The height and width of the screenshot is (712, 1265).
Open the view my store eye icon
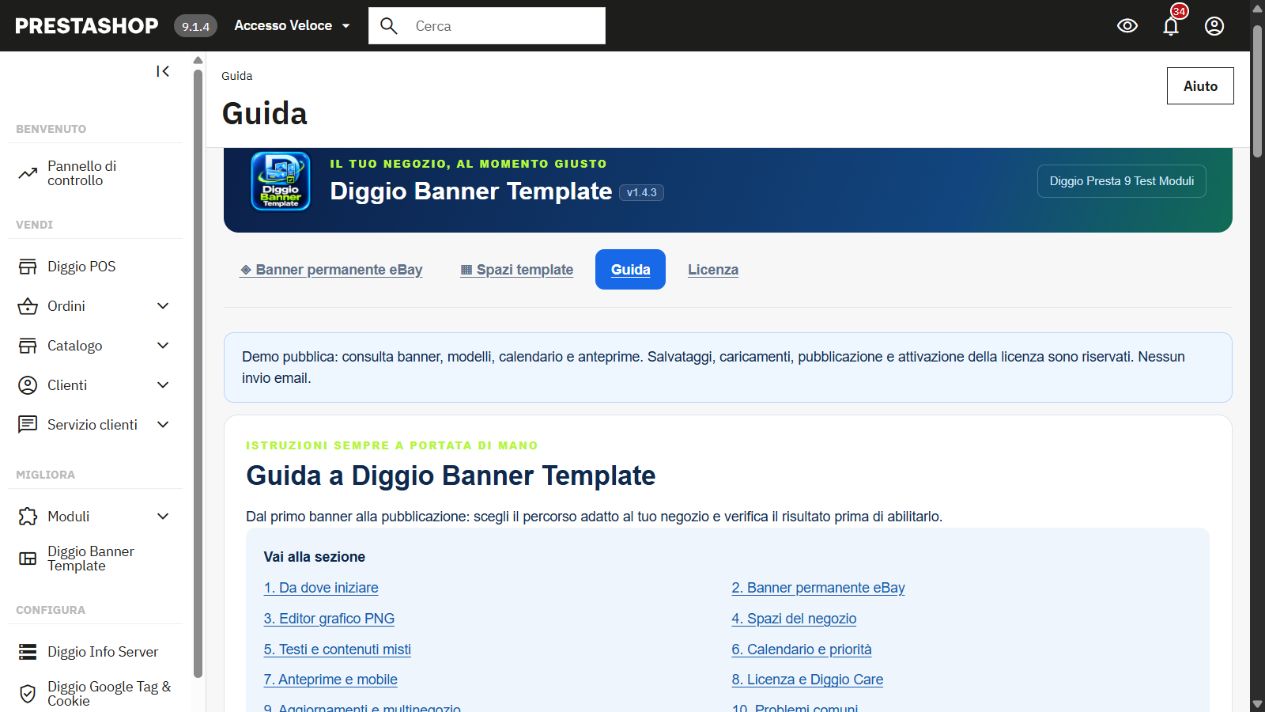[1127, 26]
